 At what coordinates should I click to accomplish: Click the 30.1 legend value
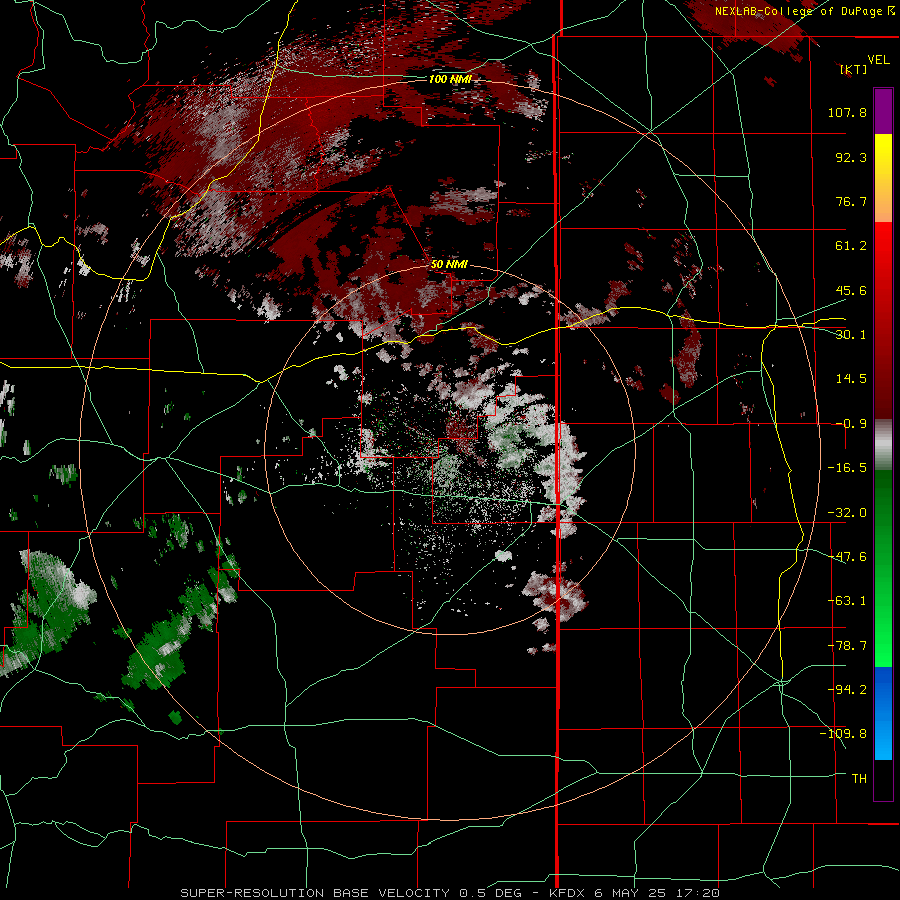[x=851, y=335]
